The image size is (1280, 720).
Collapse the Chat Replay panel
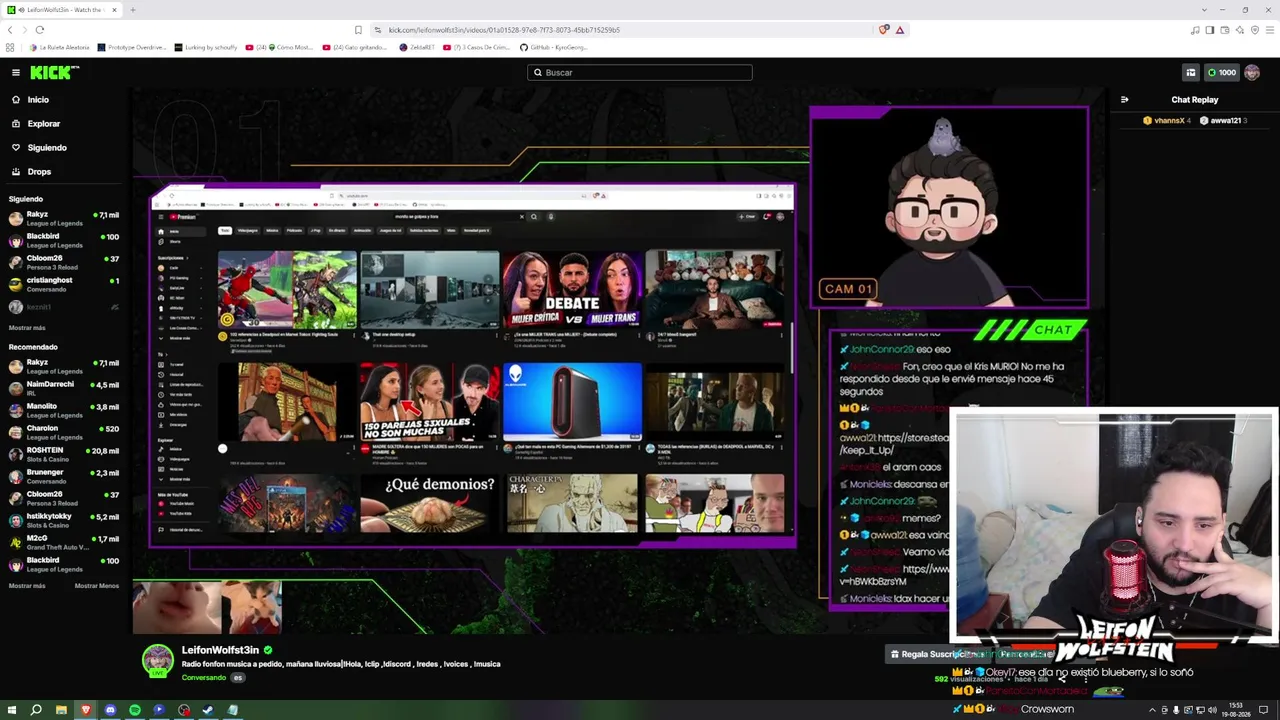click(x=1125, y=100)
